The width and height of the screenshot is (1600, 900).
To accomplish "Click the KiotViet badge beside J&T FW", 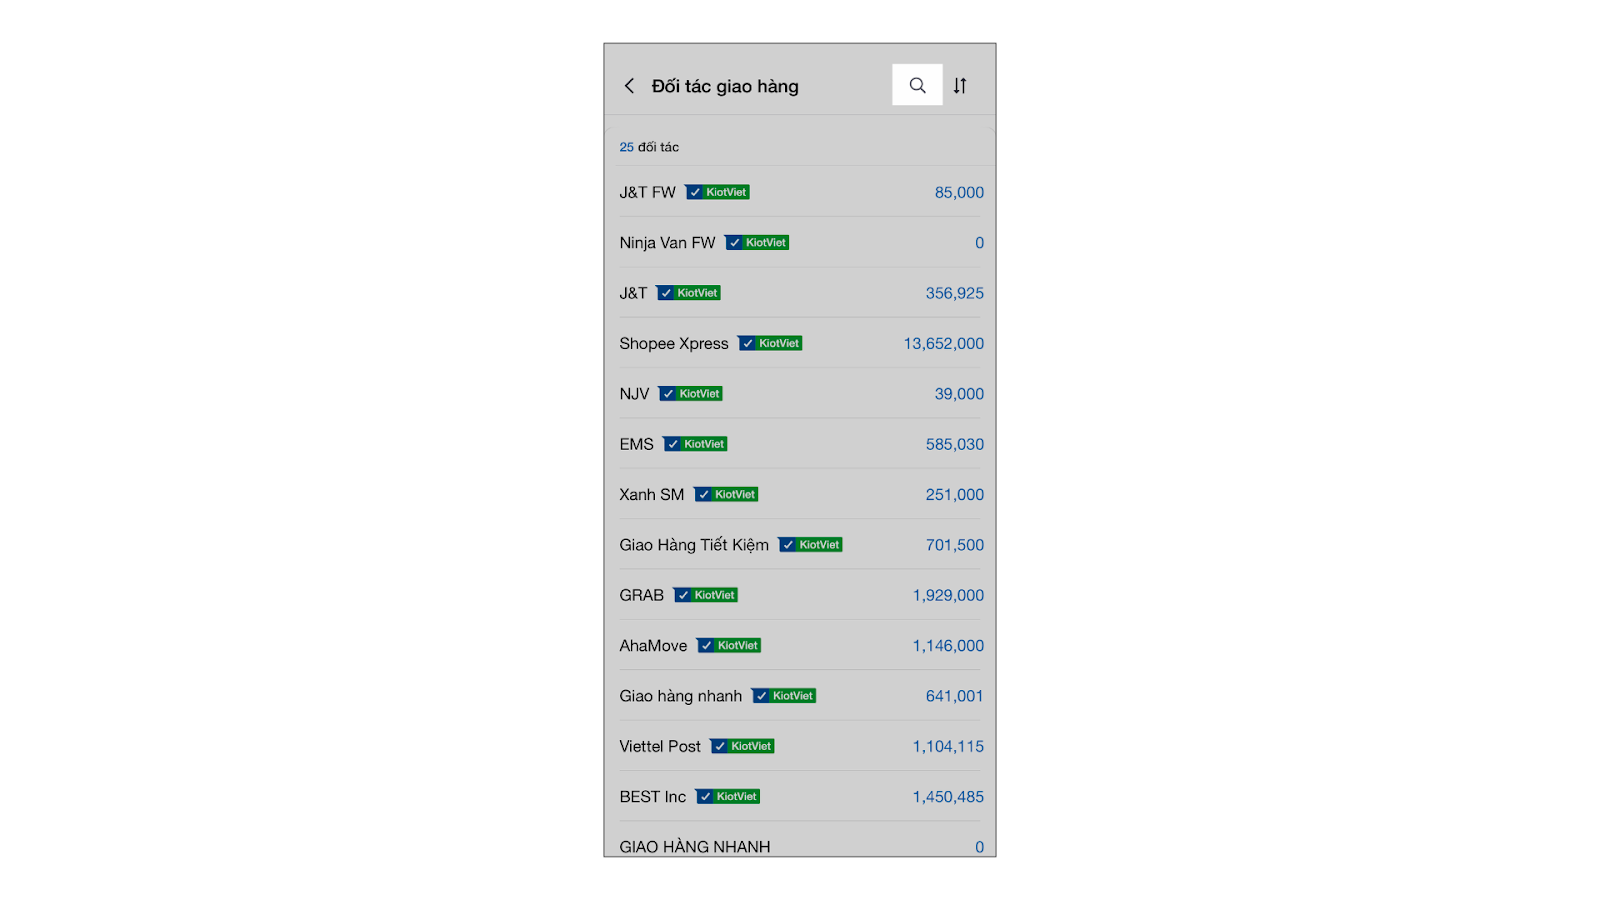I will tap(718, 192).
